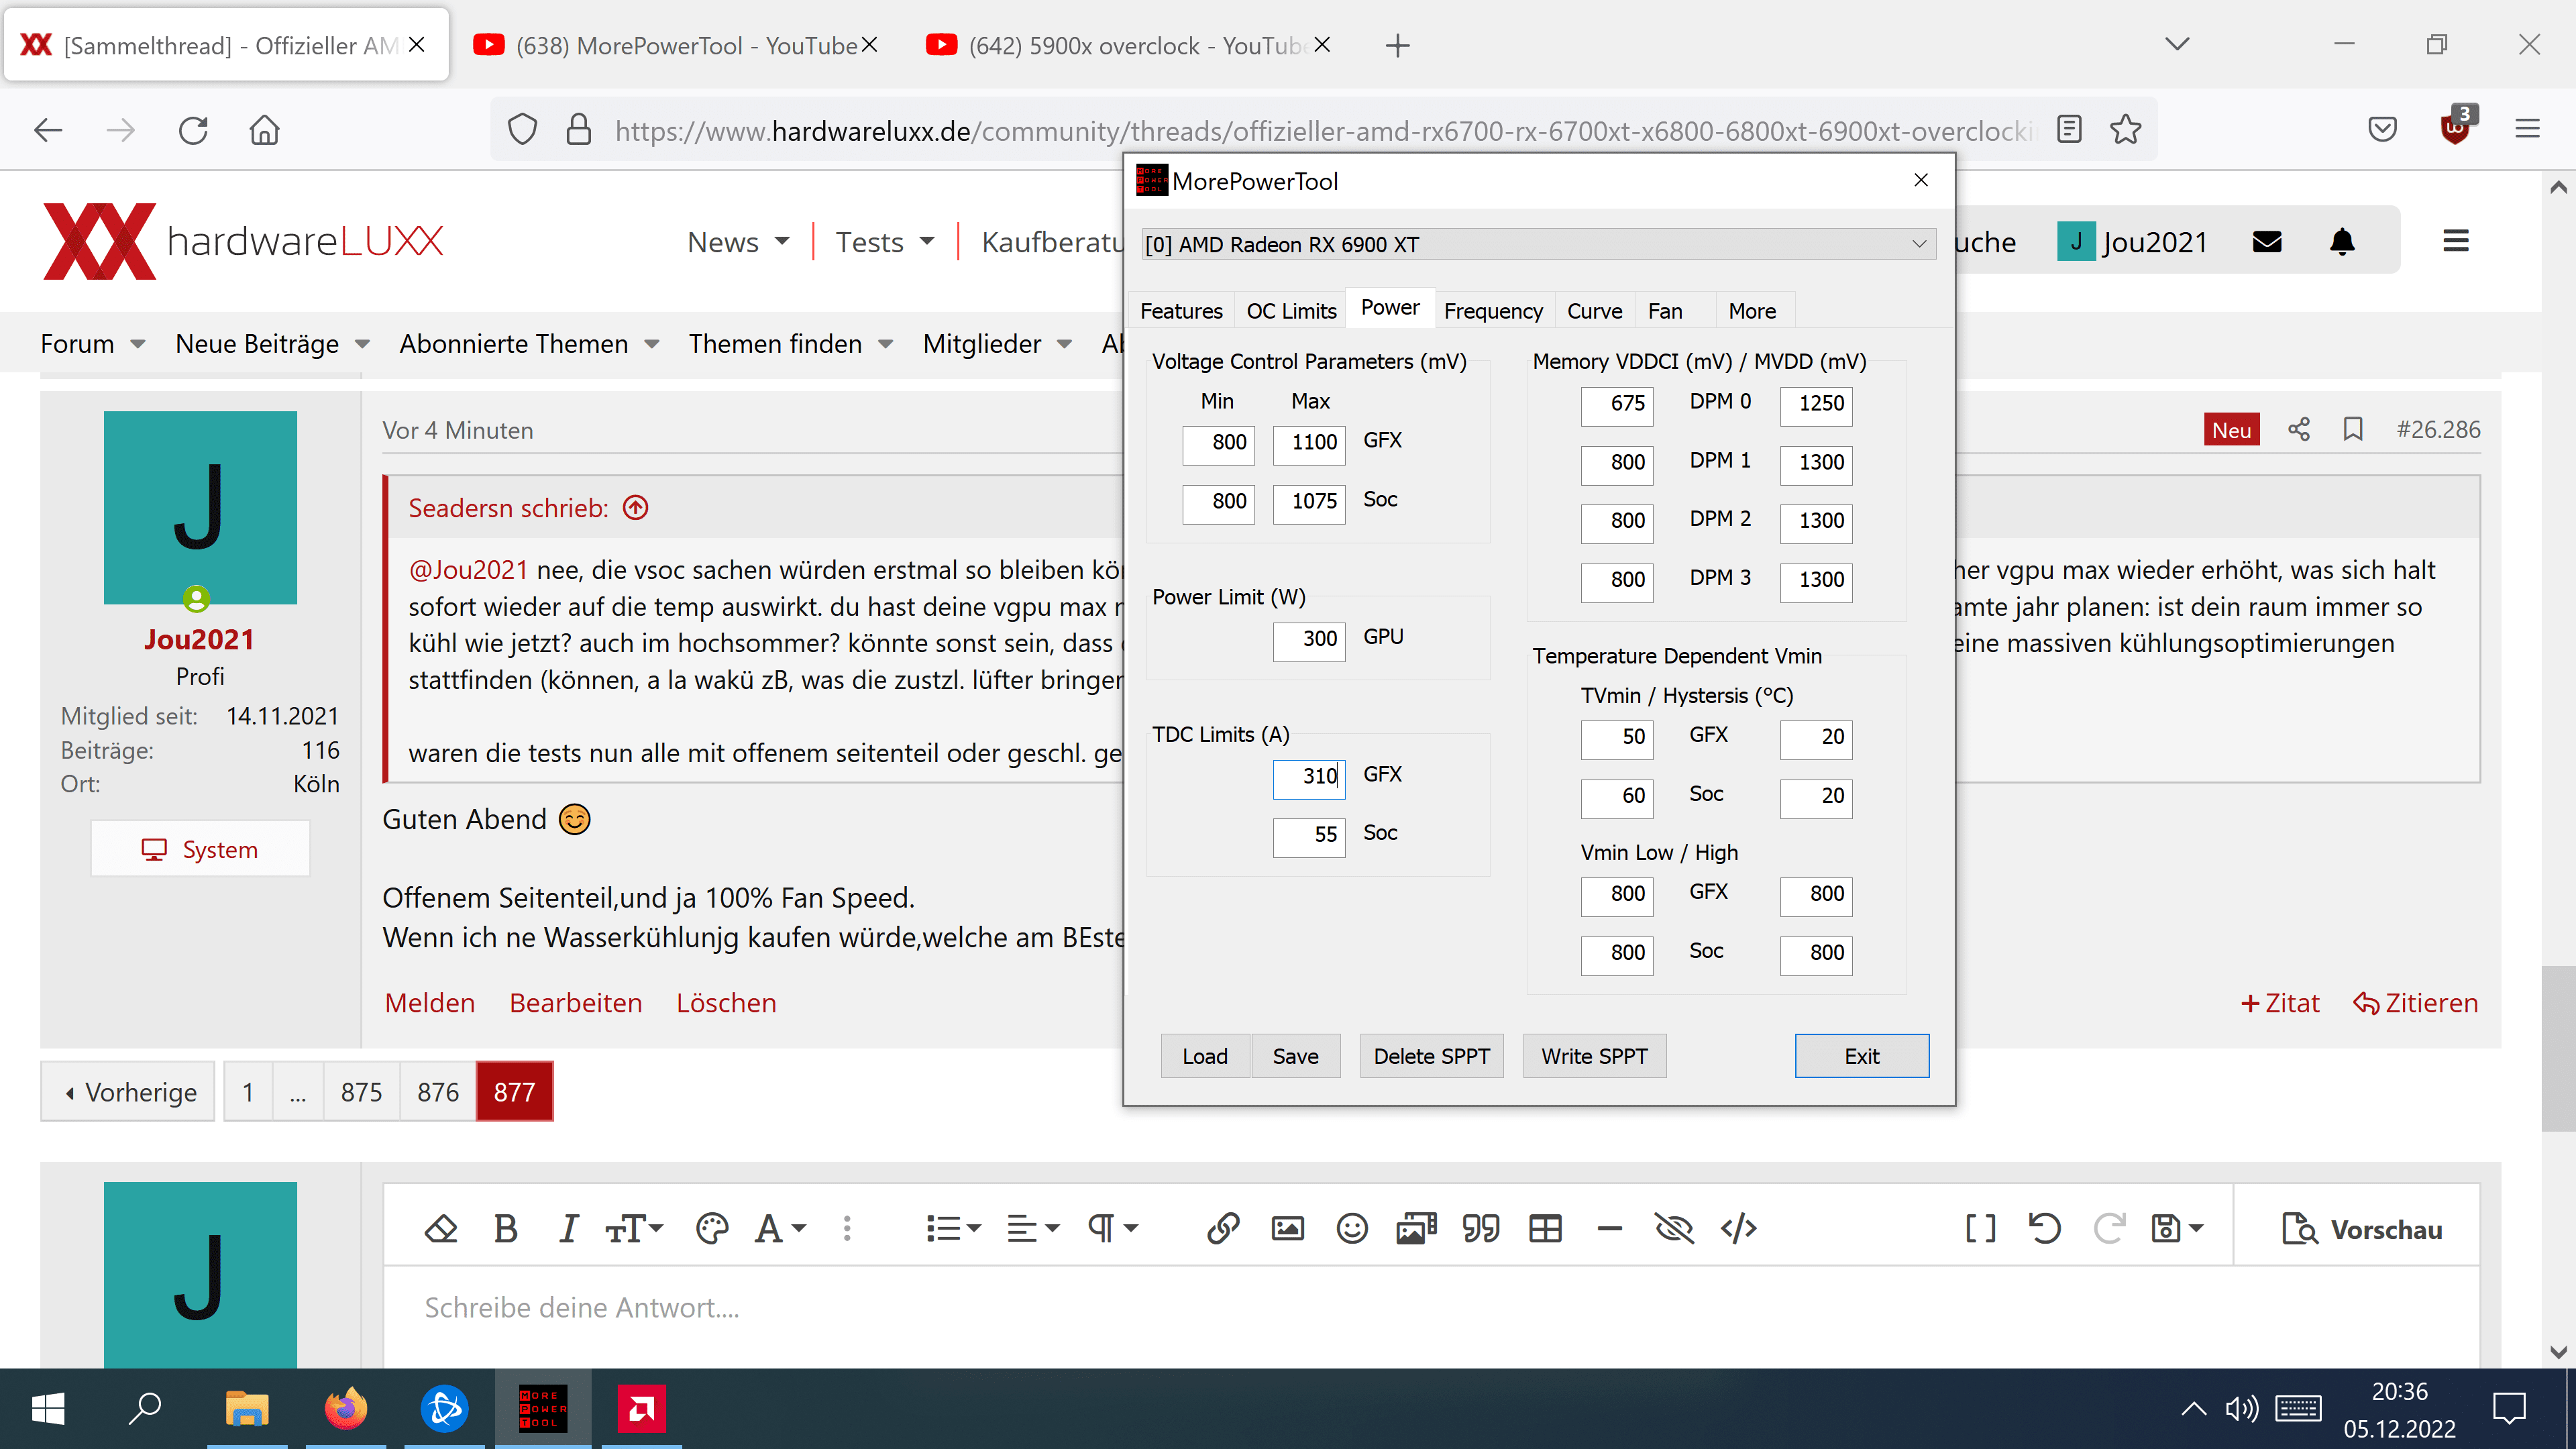Screen dimensions: 2576x1449
Task: Click the Bearbeiten edit post link
Action: (x=576, y=1003)
